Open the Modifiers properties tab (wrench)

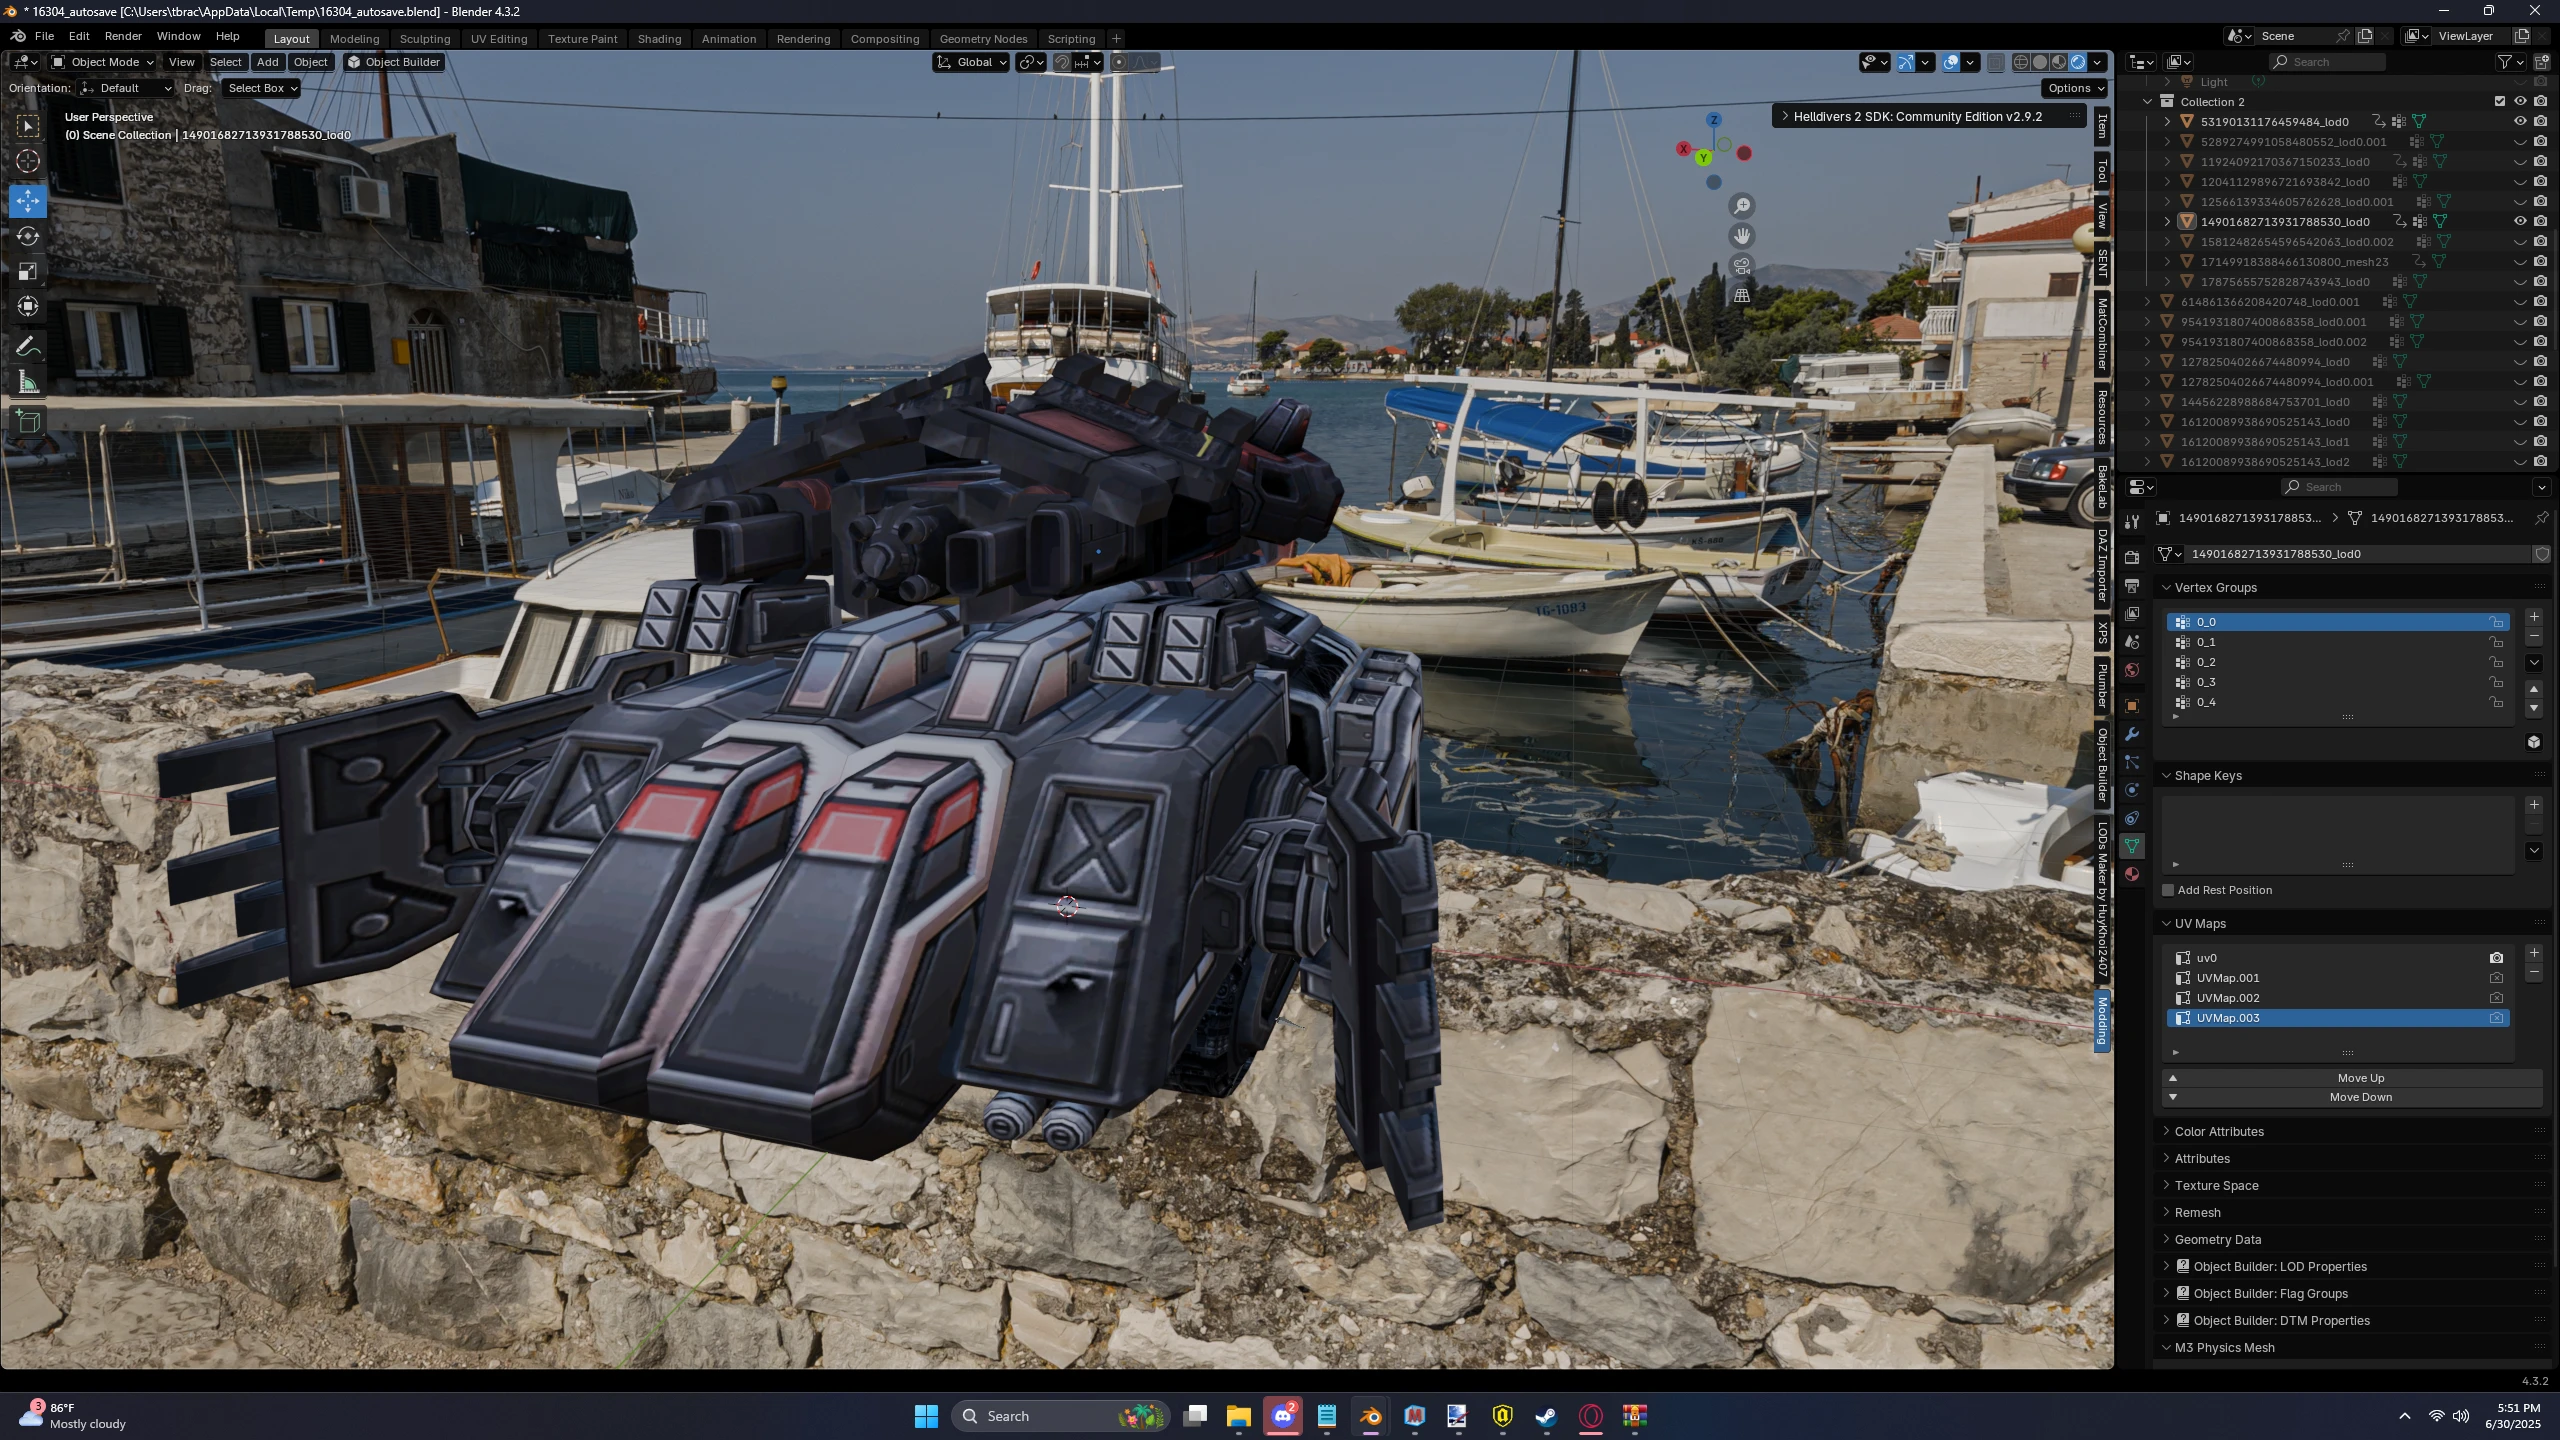point(2132,734)
